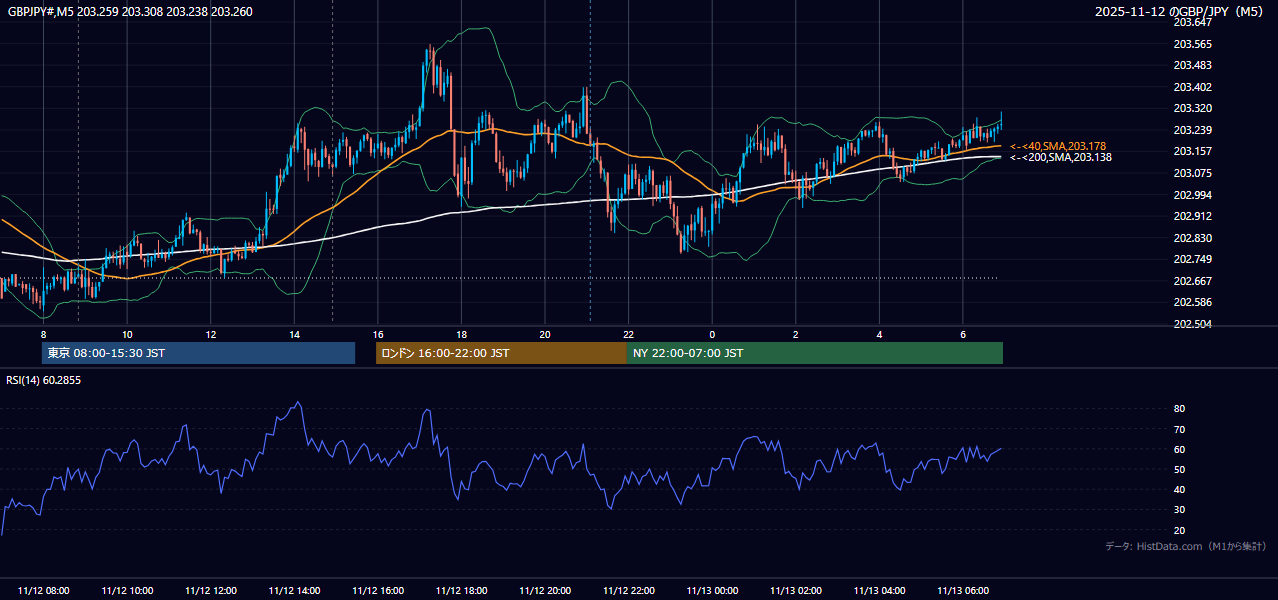The image size is (1278, 600).
Task: Click the 11/12 16:00 date label
Action: click(378, 591)
